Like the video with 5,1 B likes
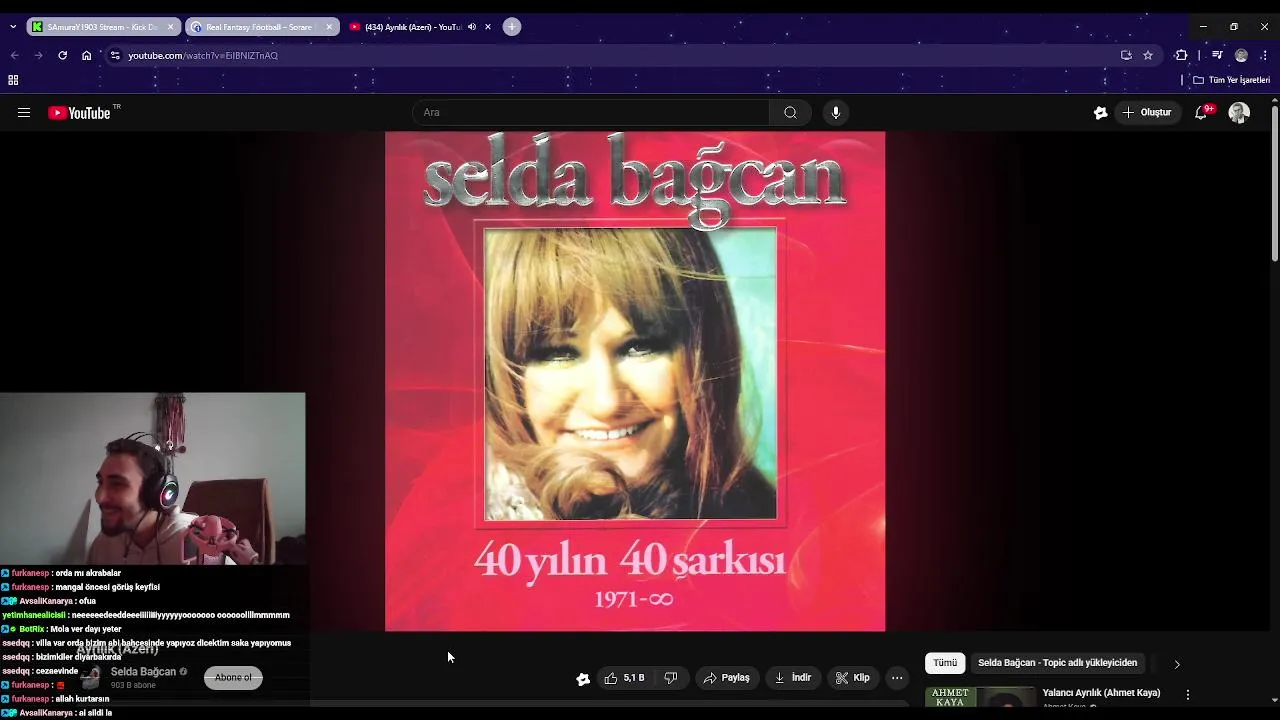 click(625, 678)
